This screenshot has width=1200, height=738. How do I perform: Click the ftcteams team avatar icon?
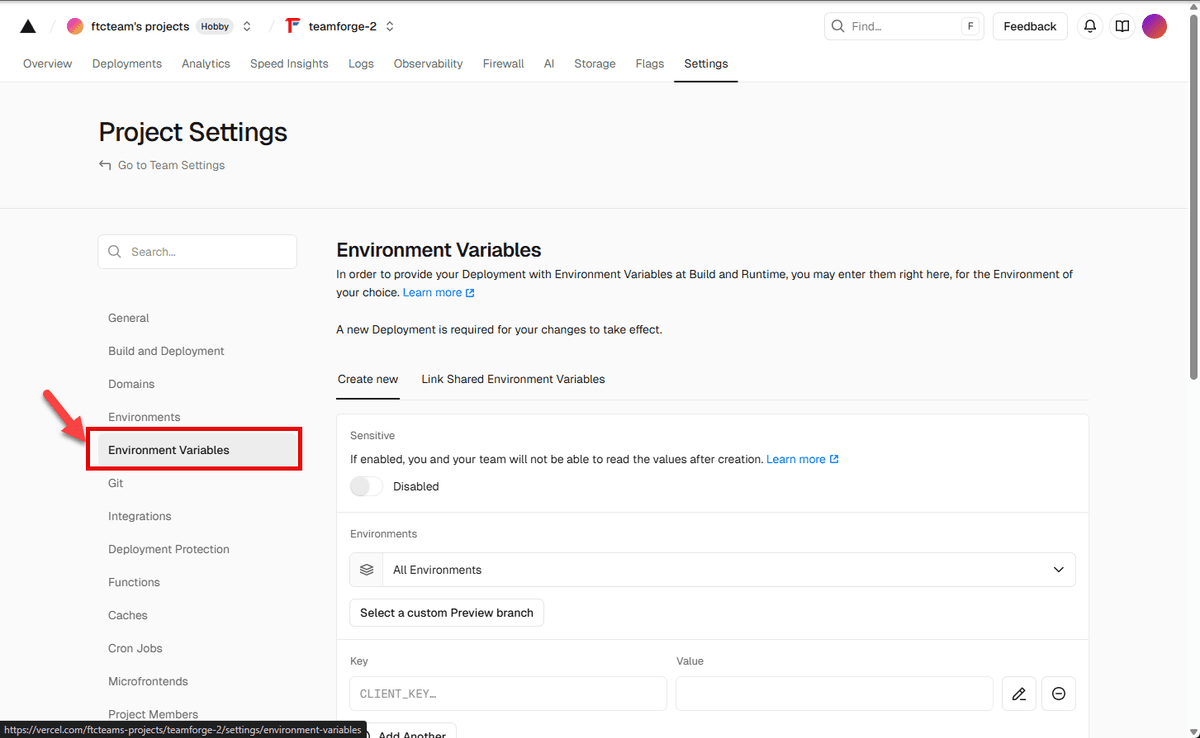pyautogui.click(x=76, y=25)
